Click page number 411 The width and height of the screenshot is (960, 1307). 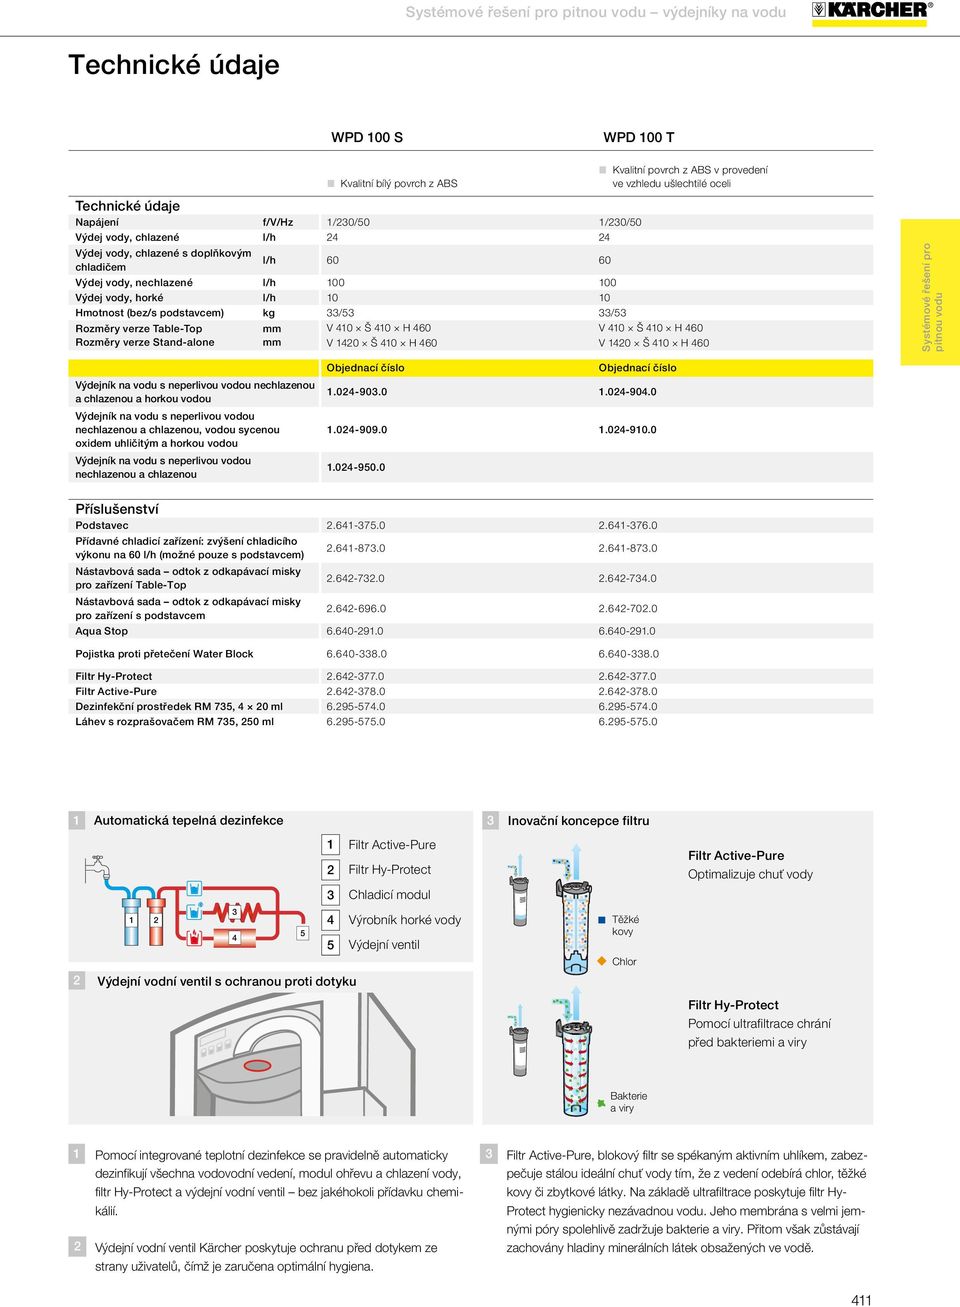click(862, 1300)
